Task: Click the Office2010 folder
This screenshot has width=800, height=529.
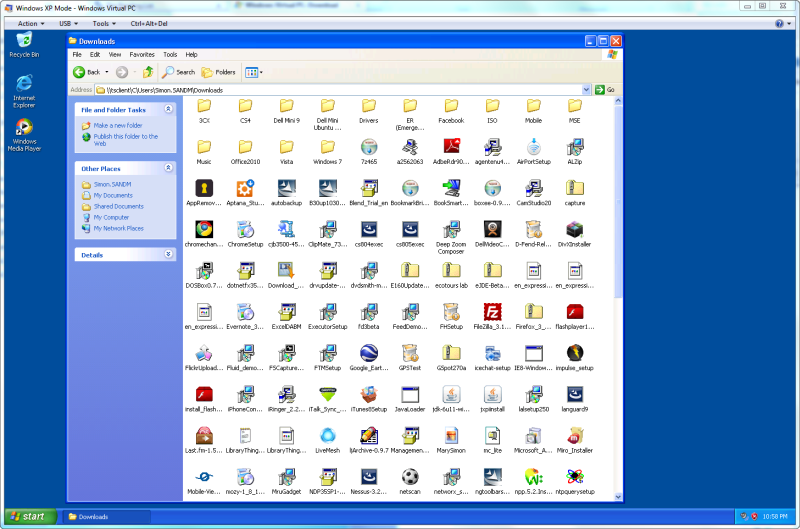Action: (245, 147)
